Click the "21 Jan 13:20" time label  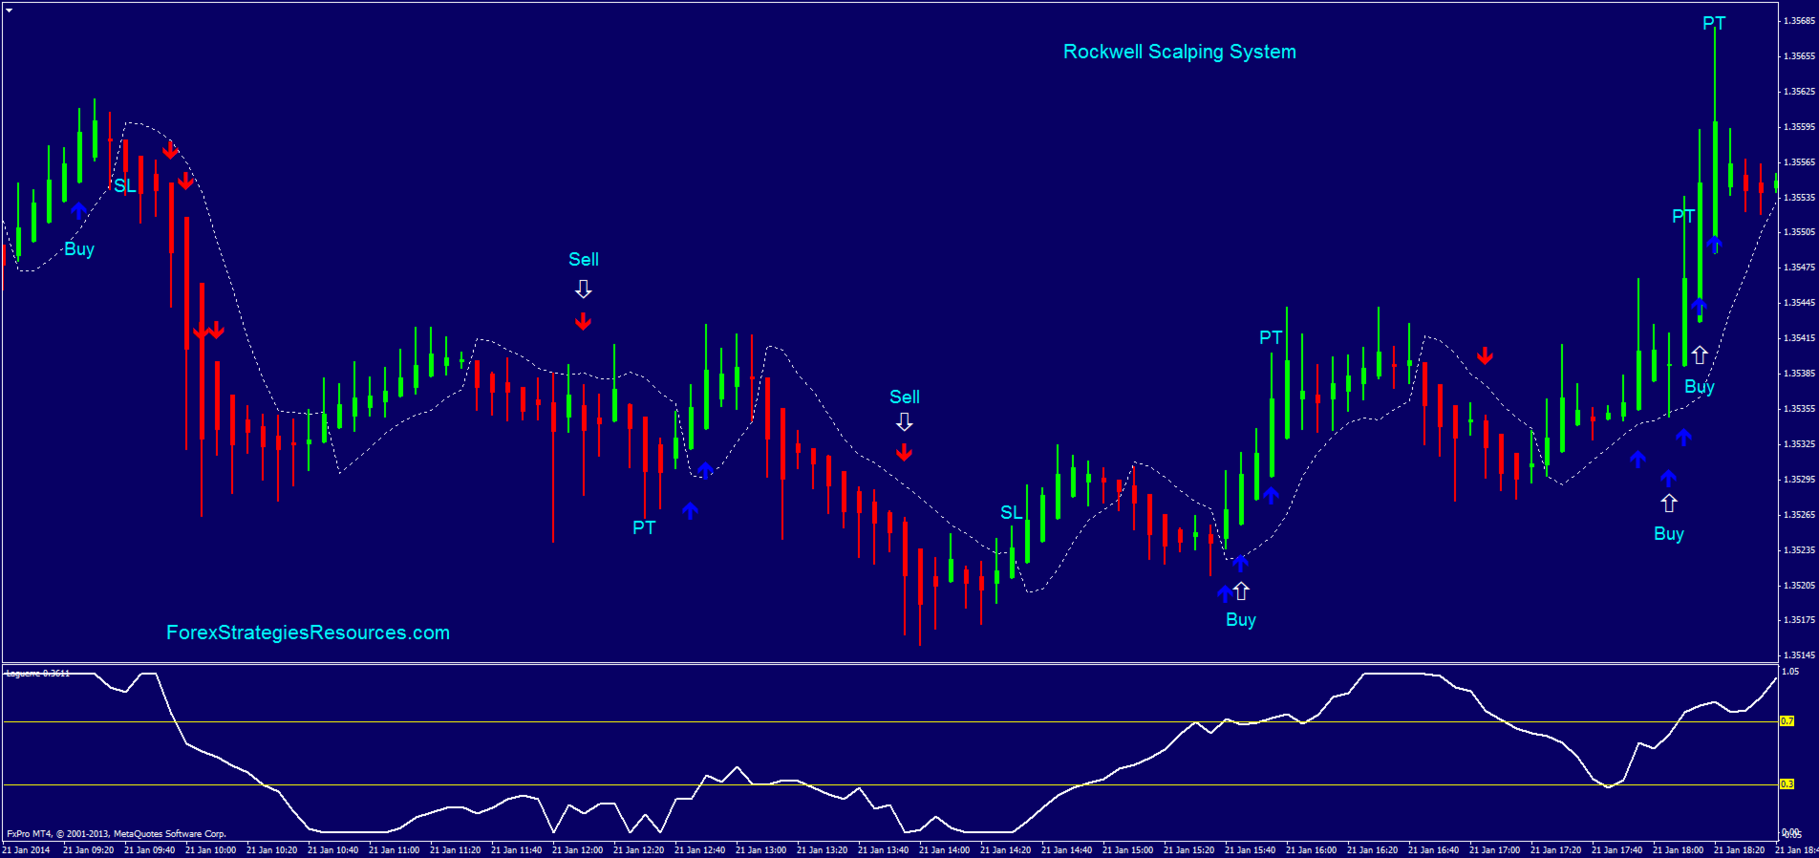(822, 850)
